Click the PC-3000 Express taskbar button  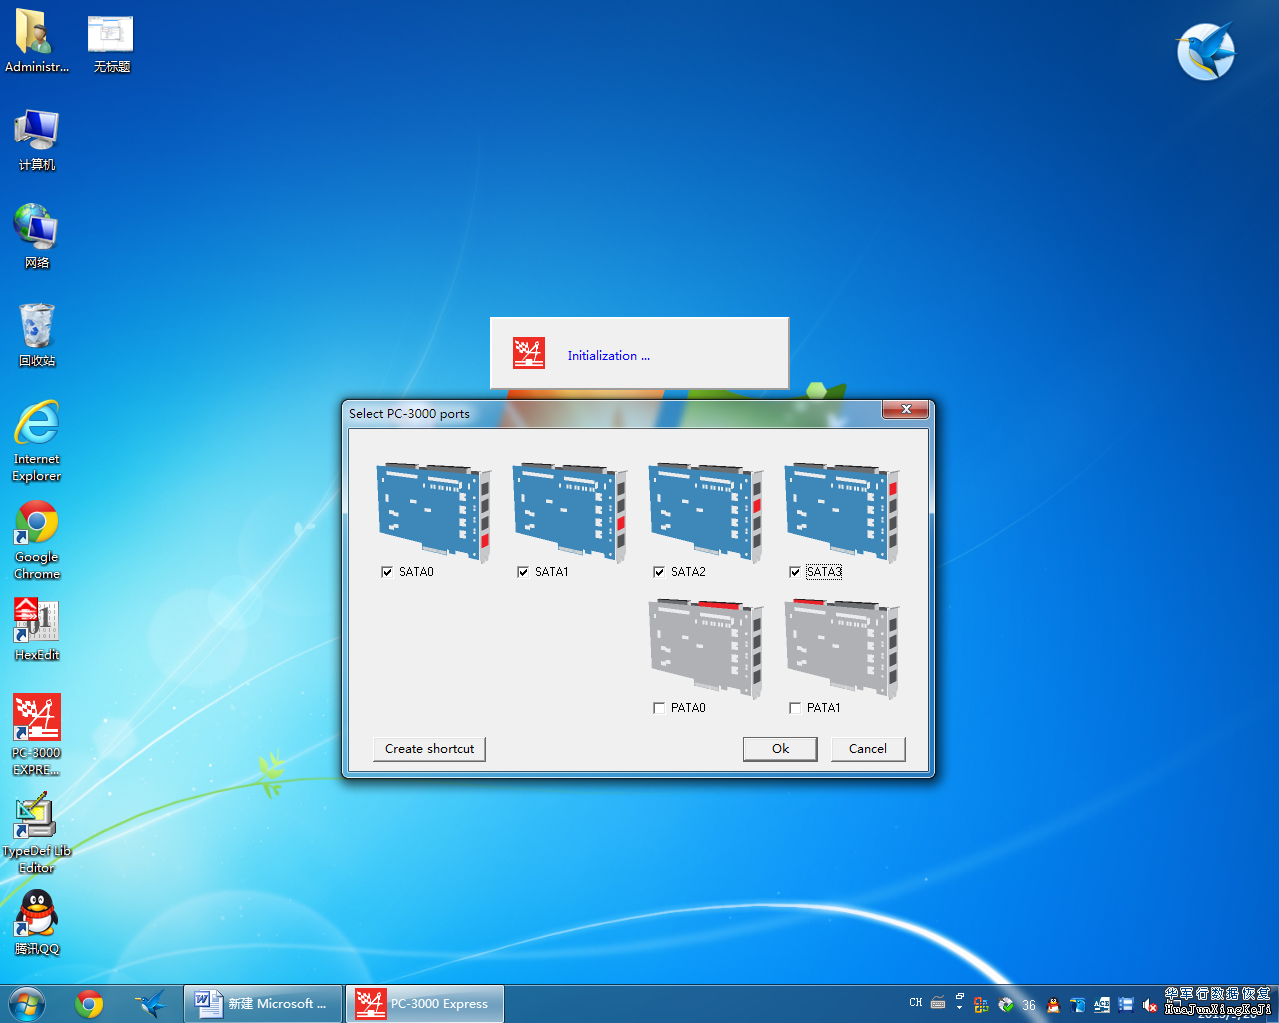pos(424,1003)
